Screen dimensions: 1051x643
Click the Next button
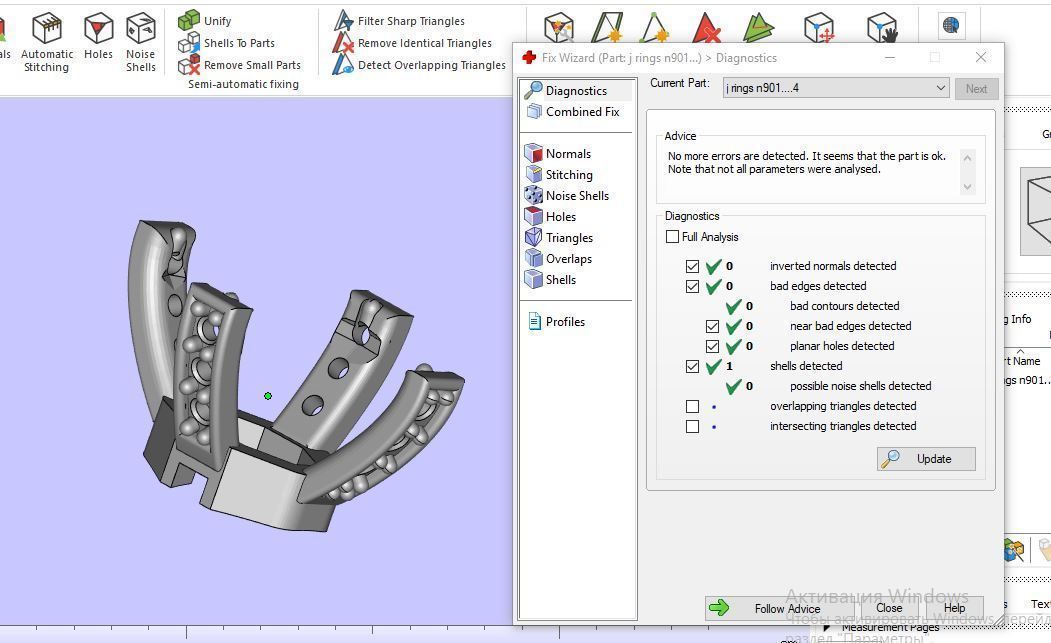coord(976,89)
